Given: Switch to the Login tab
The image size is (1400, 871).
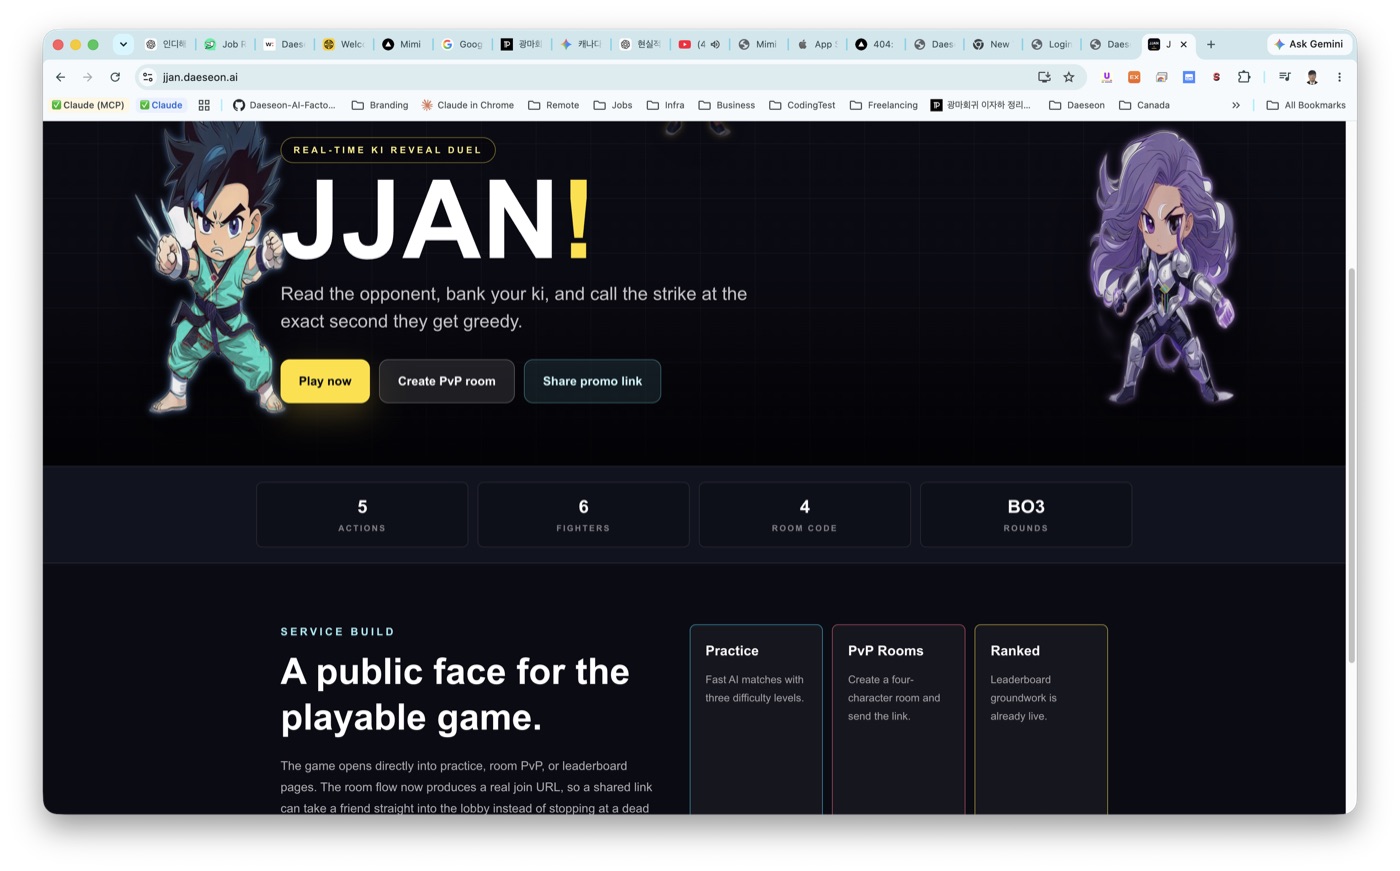Looking at the screenshot, I should (x=1052, y=44).
